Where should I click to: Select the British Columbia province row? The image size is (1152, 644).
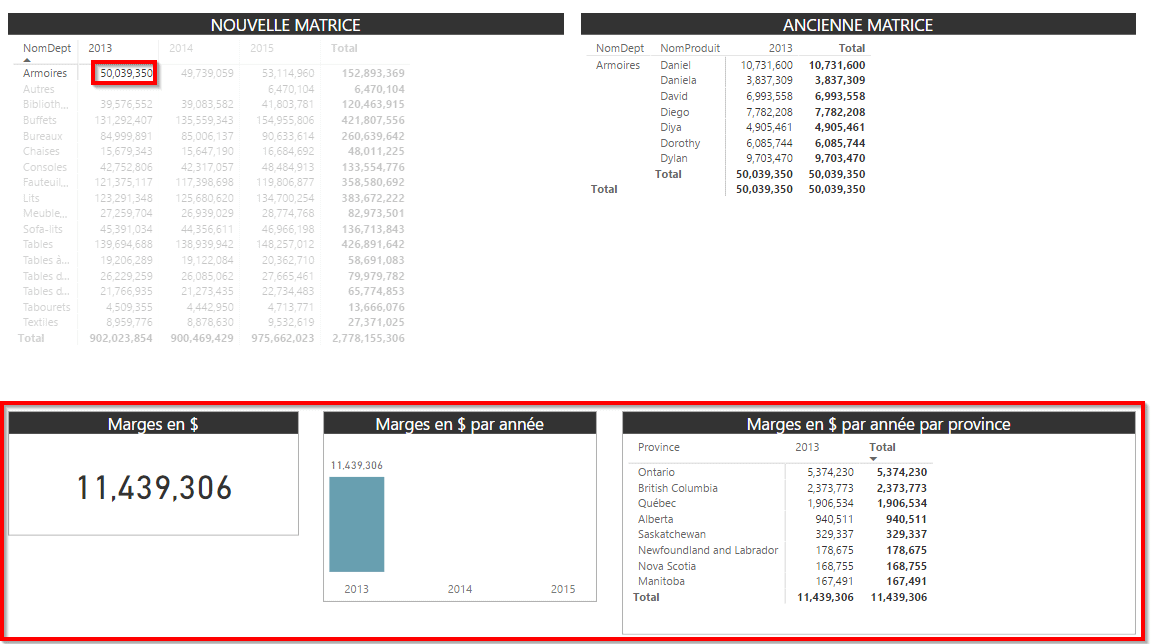[677, 488]
